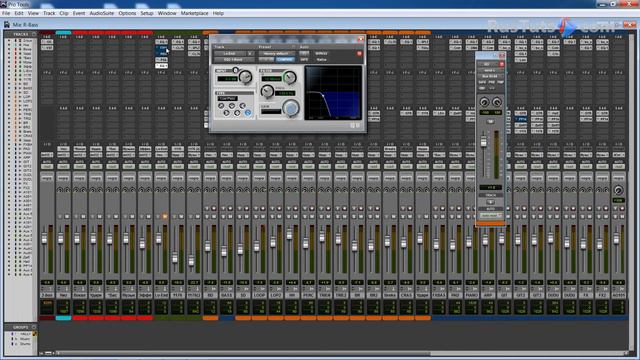
Task: Solo the PERC track
Action: [305, 217]
